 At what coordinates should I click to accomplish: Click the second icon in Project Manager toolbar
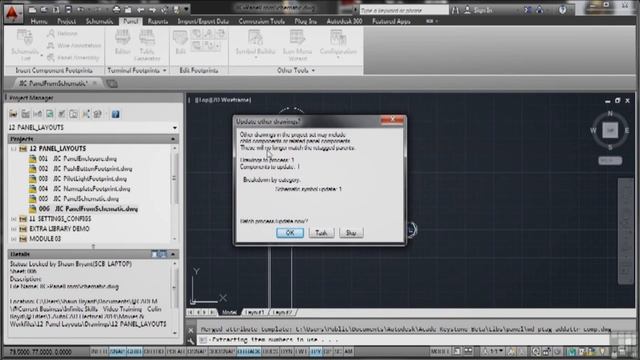click(25, 114)
